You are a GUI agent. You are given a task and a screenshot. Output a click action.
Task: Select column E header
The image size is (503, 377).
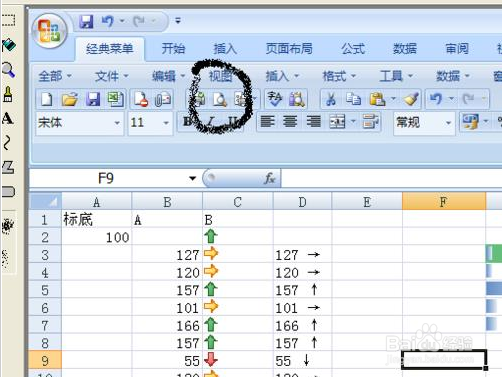[367, 201]
